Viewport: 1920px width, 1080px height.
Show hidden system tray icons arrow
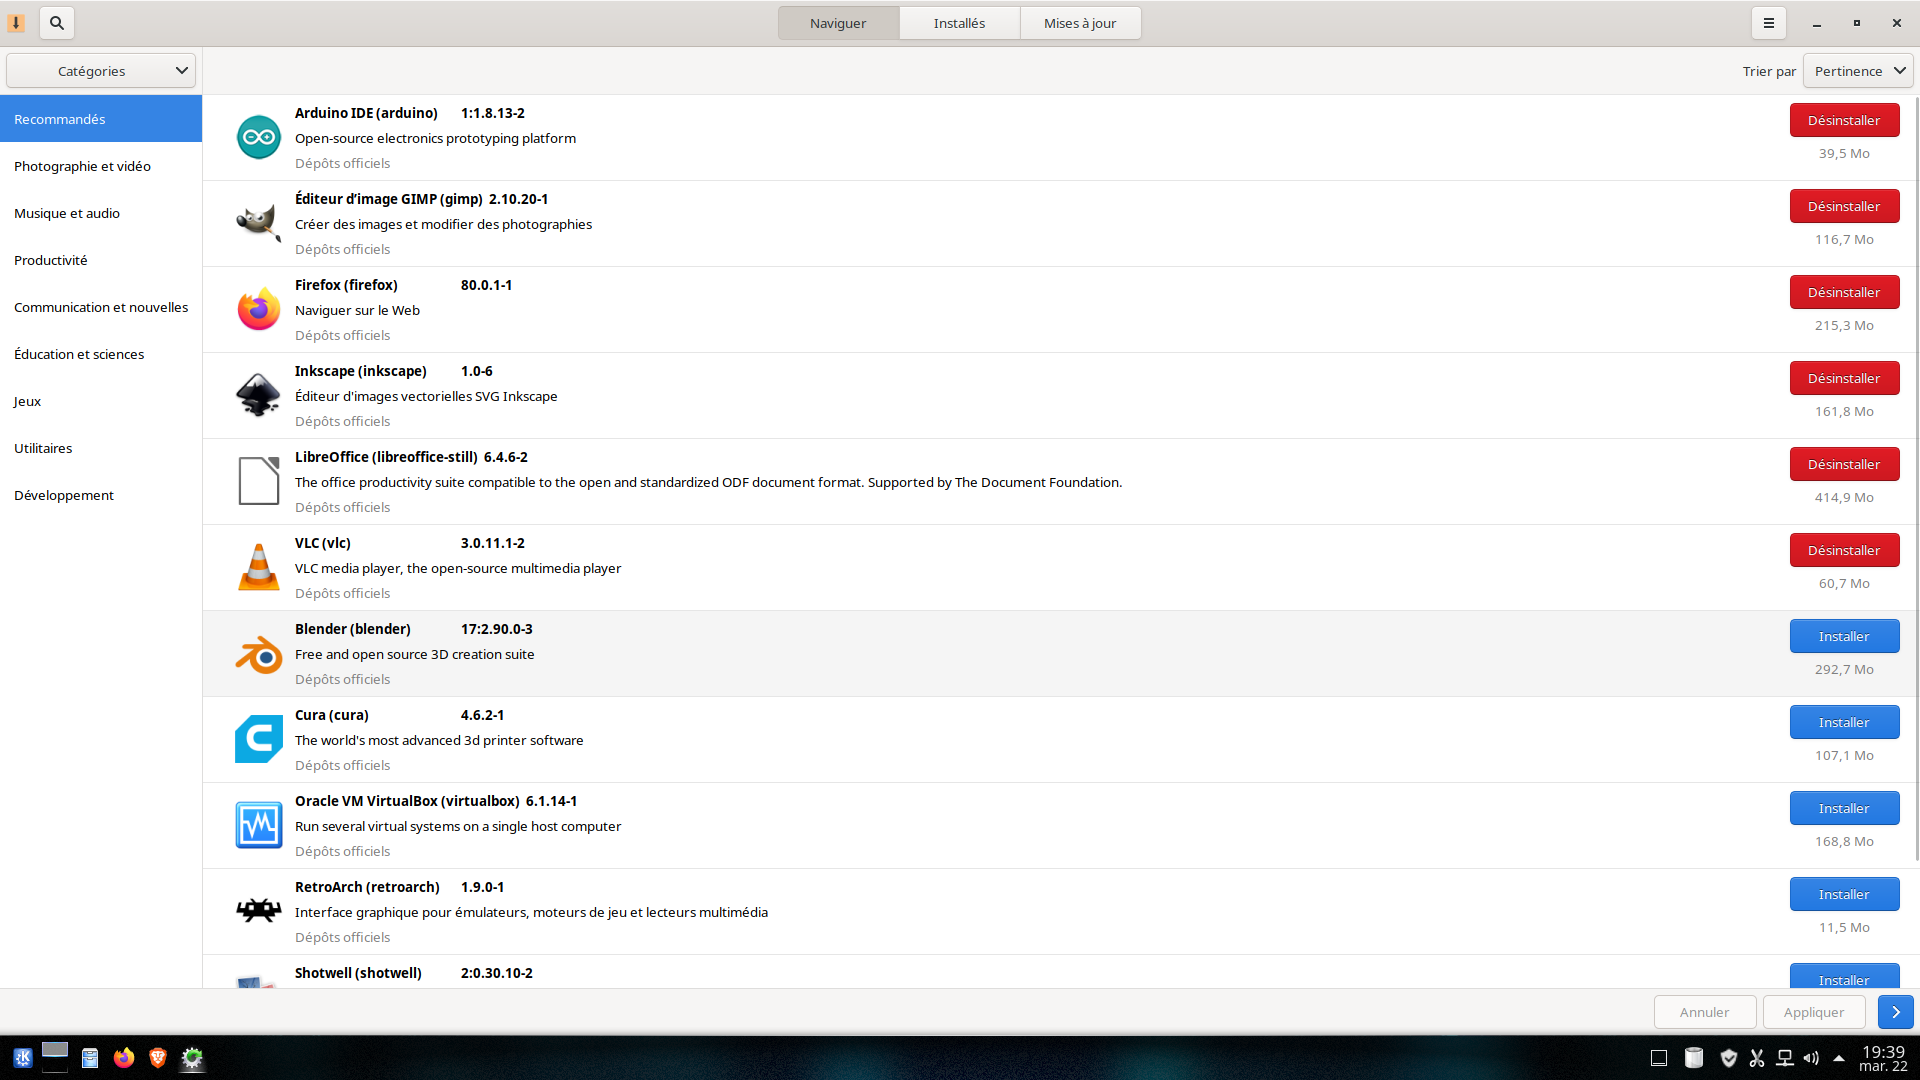click(1838, 1058)
